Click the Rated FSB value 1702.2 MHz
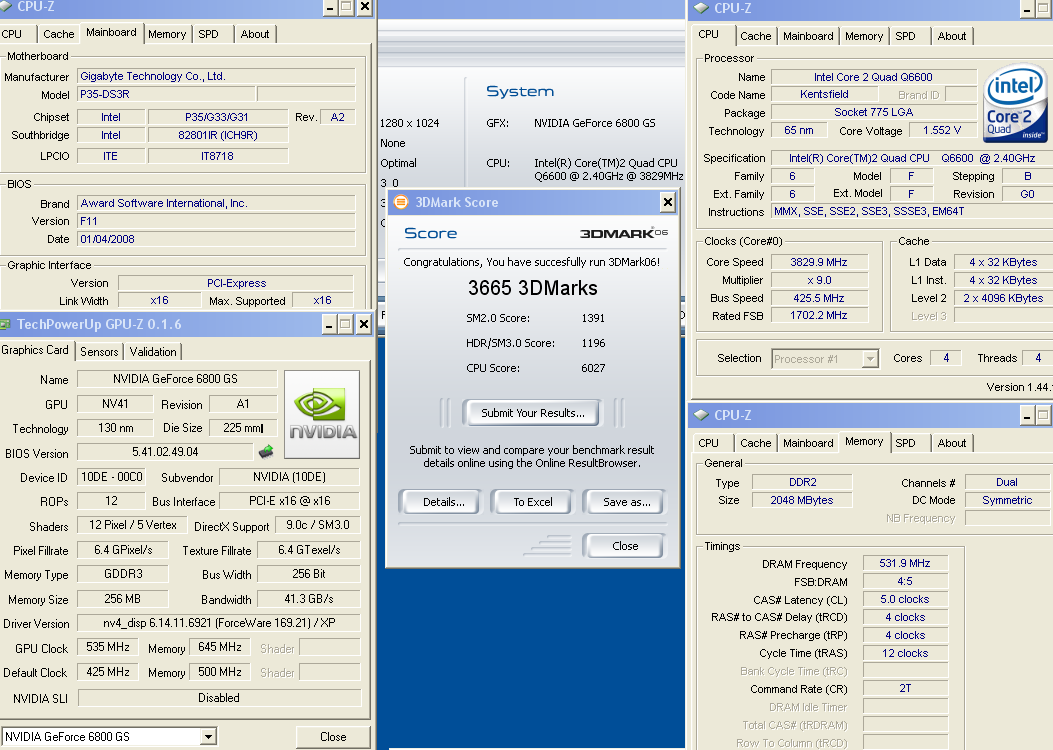1053x750 pixels. [819, 315]
